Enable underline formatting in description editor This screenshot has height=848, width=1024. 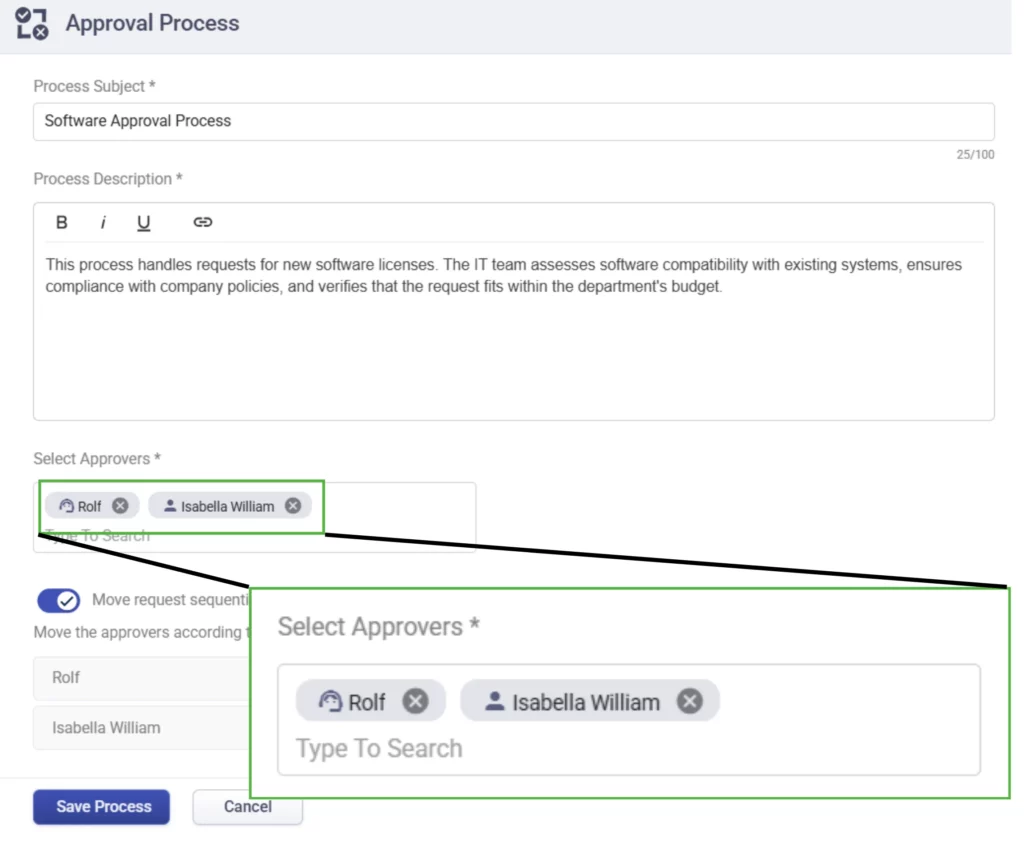point(144,222)
